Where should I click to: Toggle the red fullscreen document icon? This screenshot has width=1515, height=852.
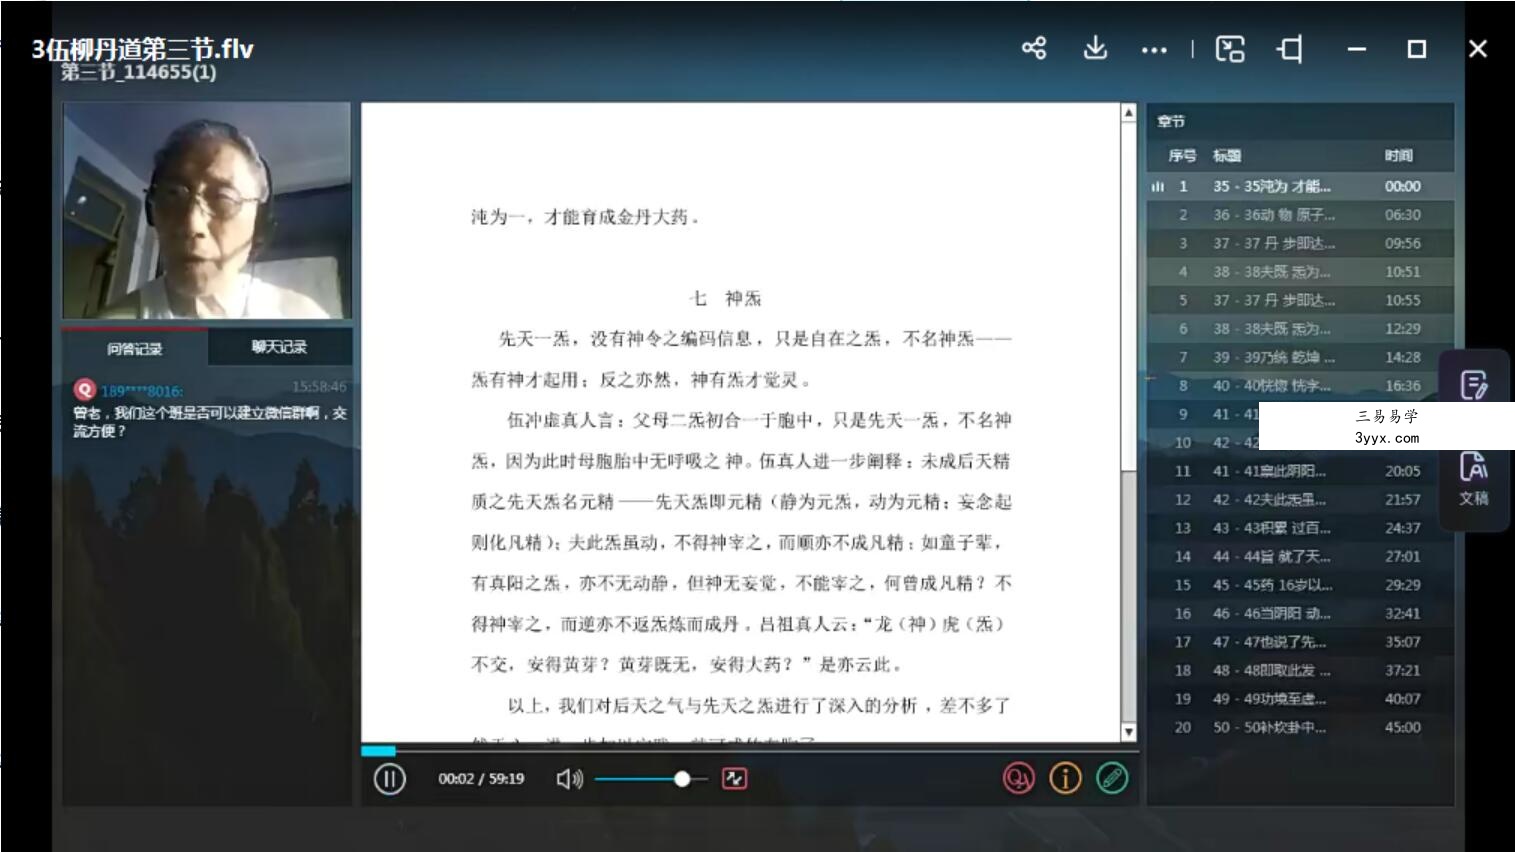click(734, 778)
